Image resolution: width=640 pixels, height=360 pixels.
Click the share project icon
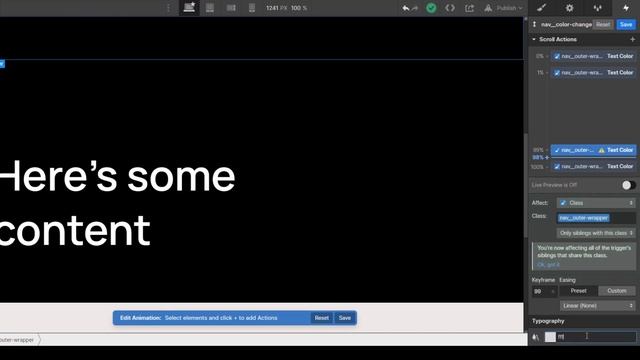469,8
